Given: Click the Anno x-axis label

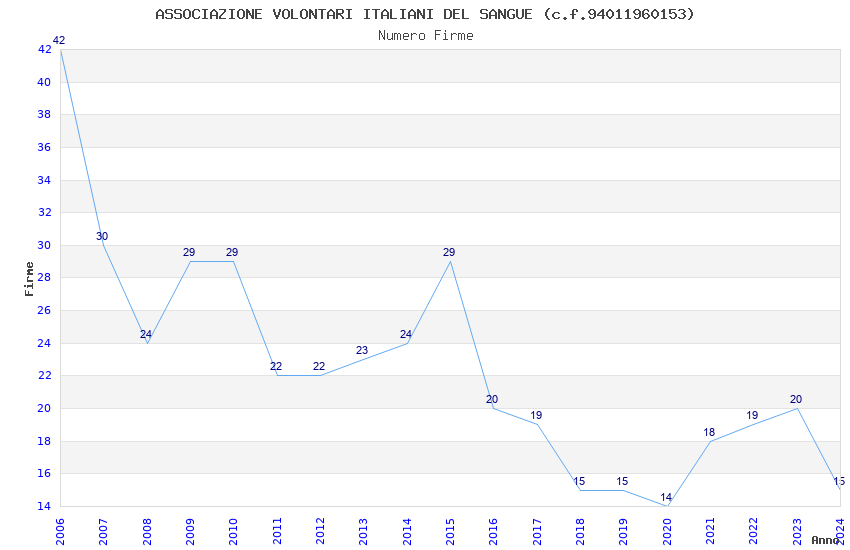Looking at the screenshot, I should pos(825,540).
